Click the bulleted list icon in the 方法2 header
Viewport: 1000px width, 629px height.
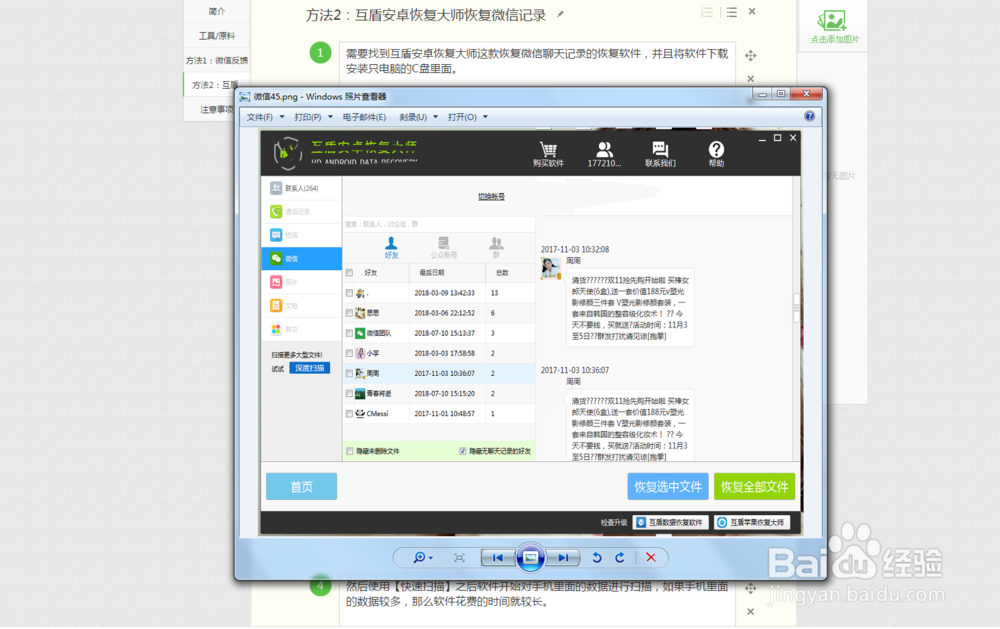pyautogui.click(x=732, y=12)
